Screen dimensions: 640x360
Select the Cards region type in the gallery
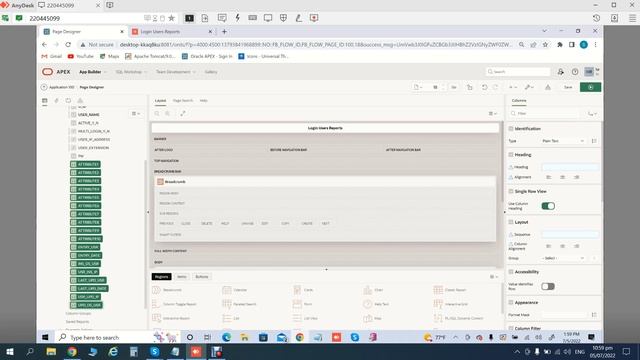pyautogui.click(x=303, y=290)
